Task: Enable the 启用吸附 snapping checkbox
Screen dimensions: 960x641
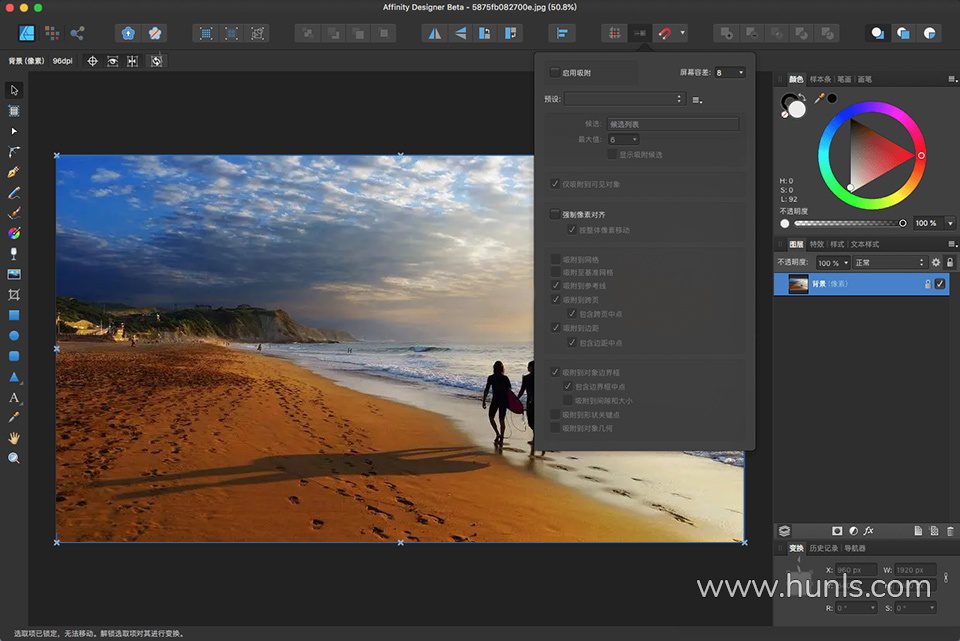Action: click(x=555, y=73)
